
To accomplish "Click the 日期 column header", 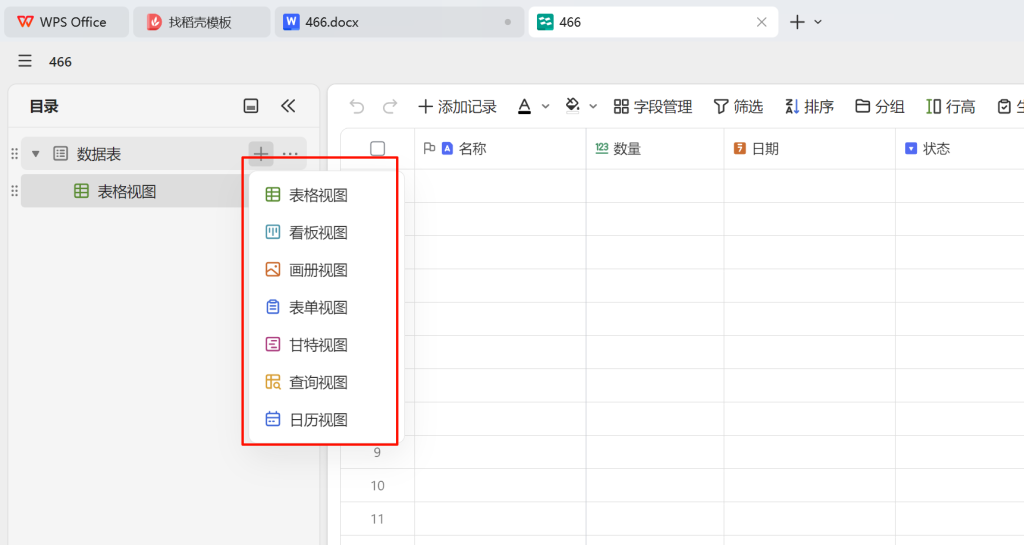I will pyautogui.click(x=810, y=149).
